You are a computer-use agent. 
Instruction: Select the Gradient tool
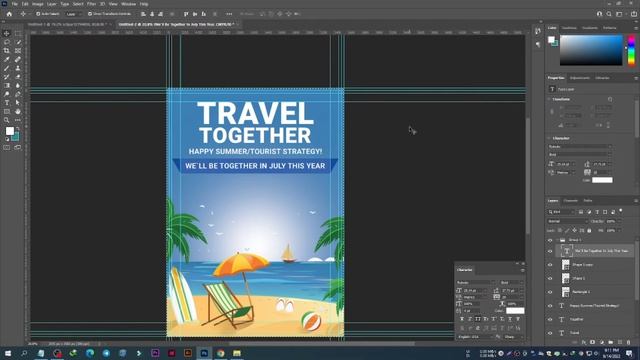pos(7,85)
